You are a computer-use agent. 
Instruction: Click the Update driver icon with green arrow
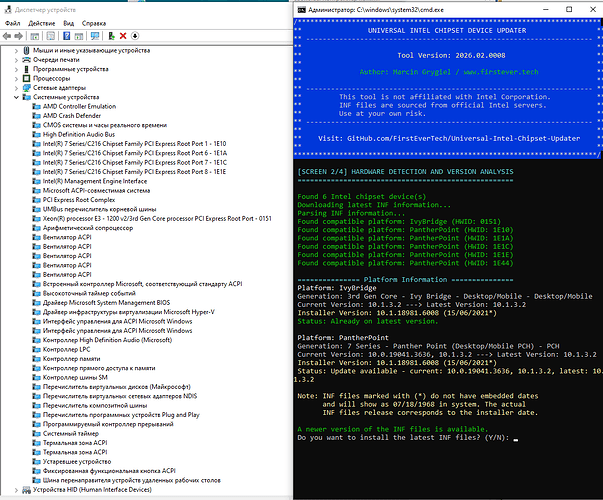(x=112, y=36)
